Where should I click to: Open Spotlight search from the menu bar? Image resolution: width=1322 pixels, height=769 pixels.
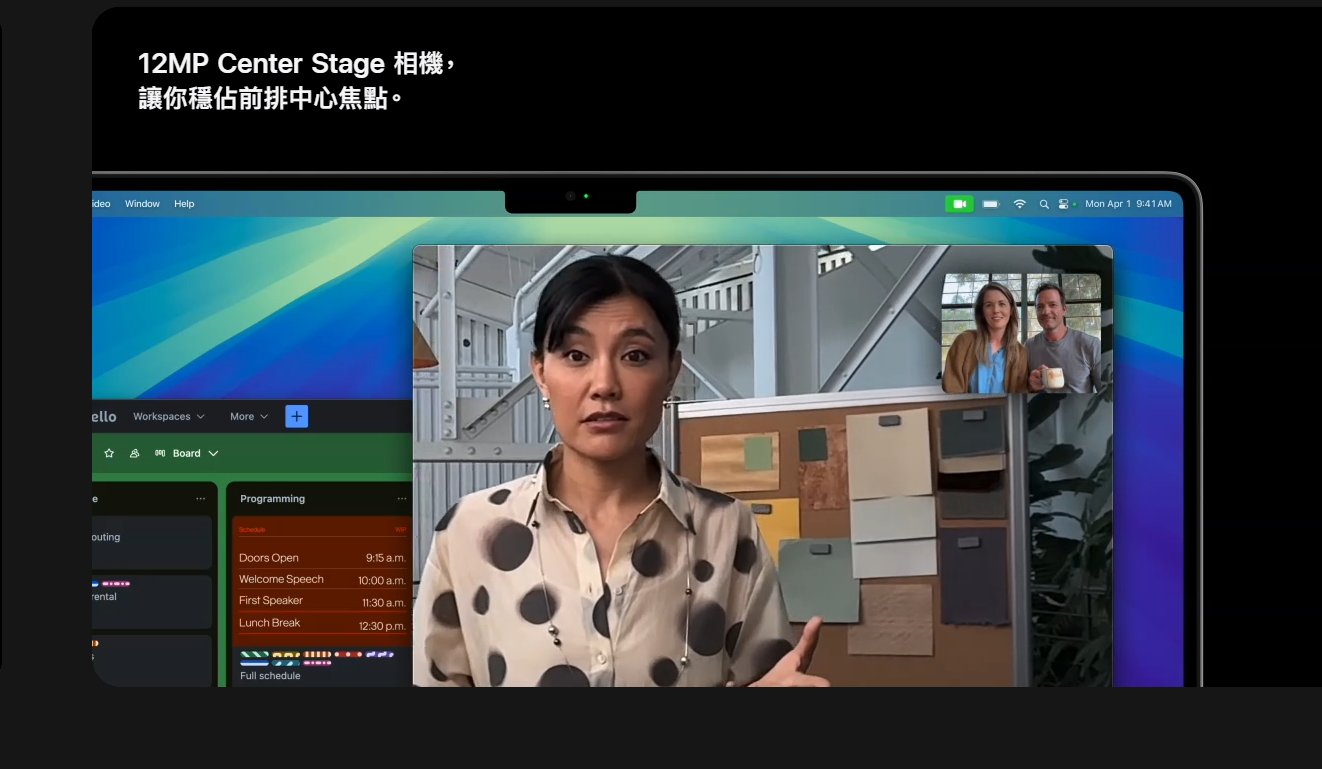click(x=1044, y=204)
